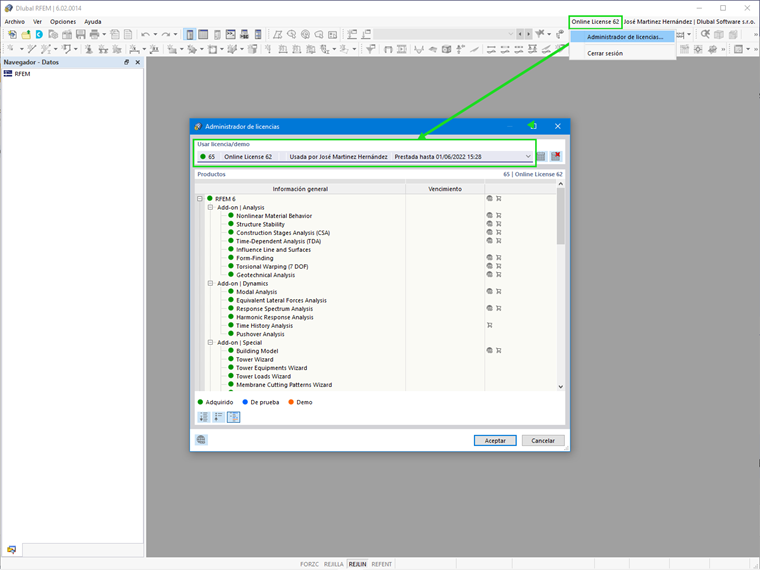Click the previous load case arrow button
Image resolution: width=760 pixels, height=570 pixels.
pyautogui.click(x=520, y=34)
